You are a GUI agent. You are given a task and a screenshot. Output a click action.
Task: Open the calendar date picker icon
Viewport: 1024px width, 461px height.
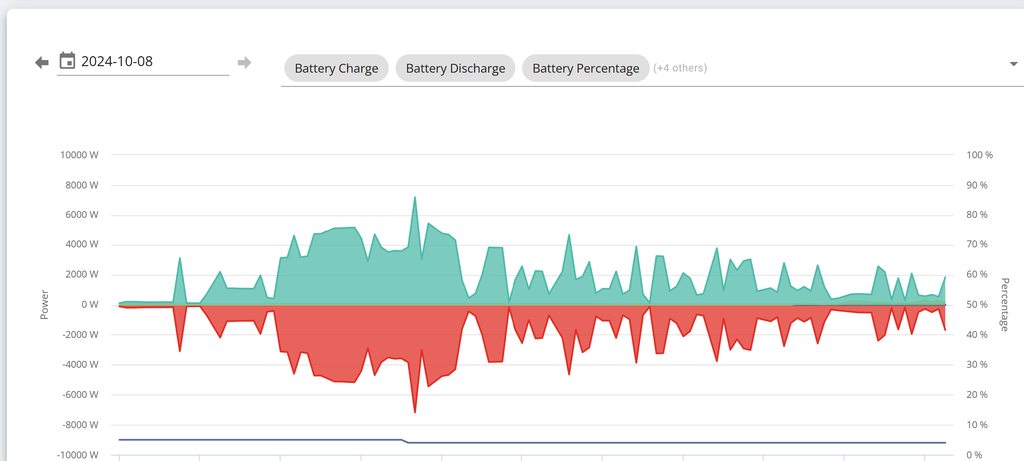tap(67, 61)
